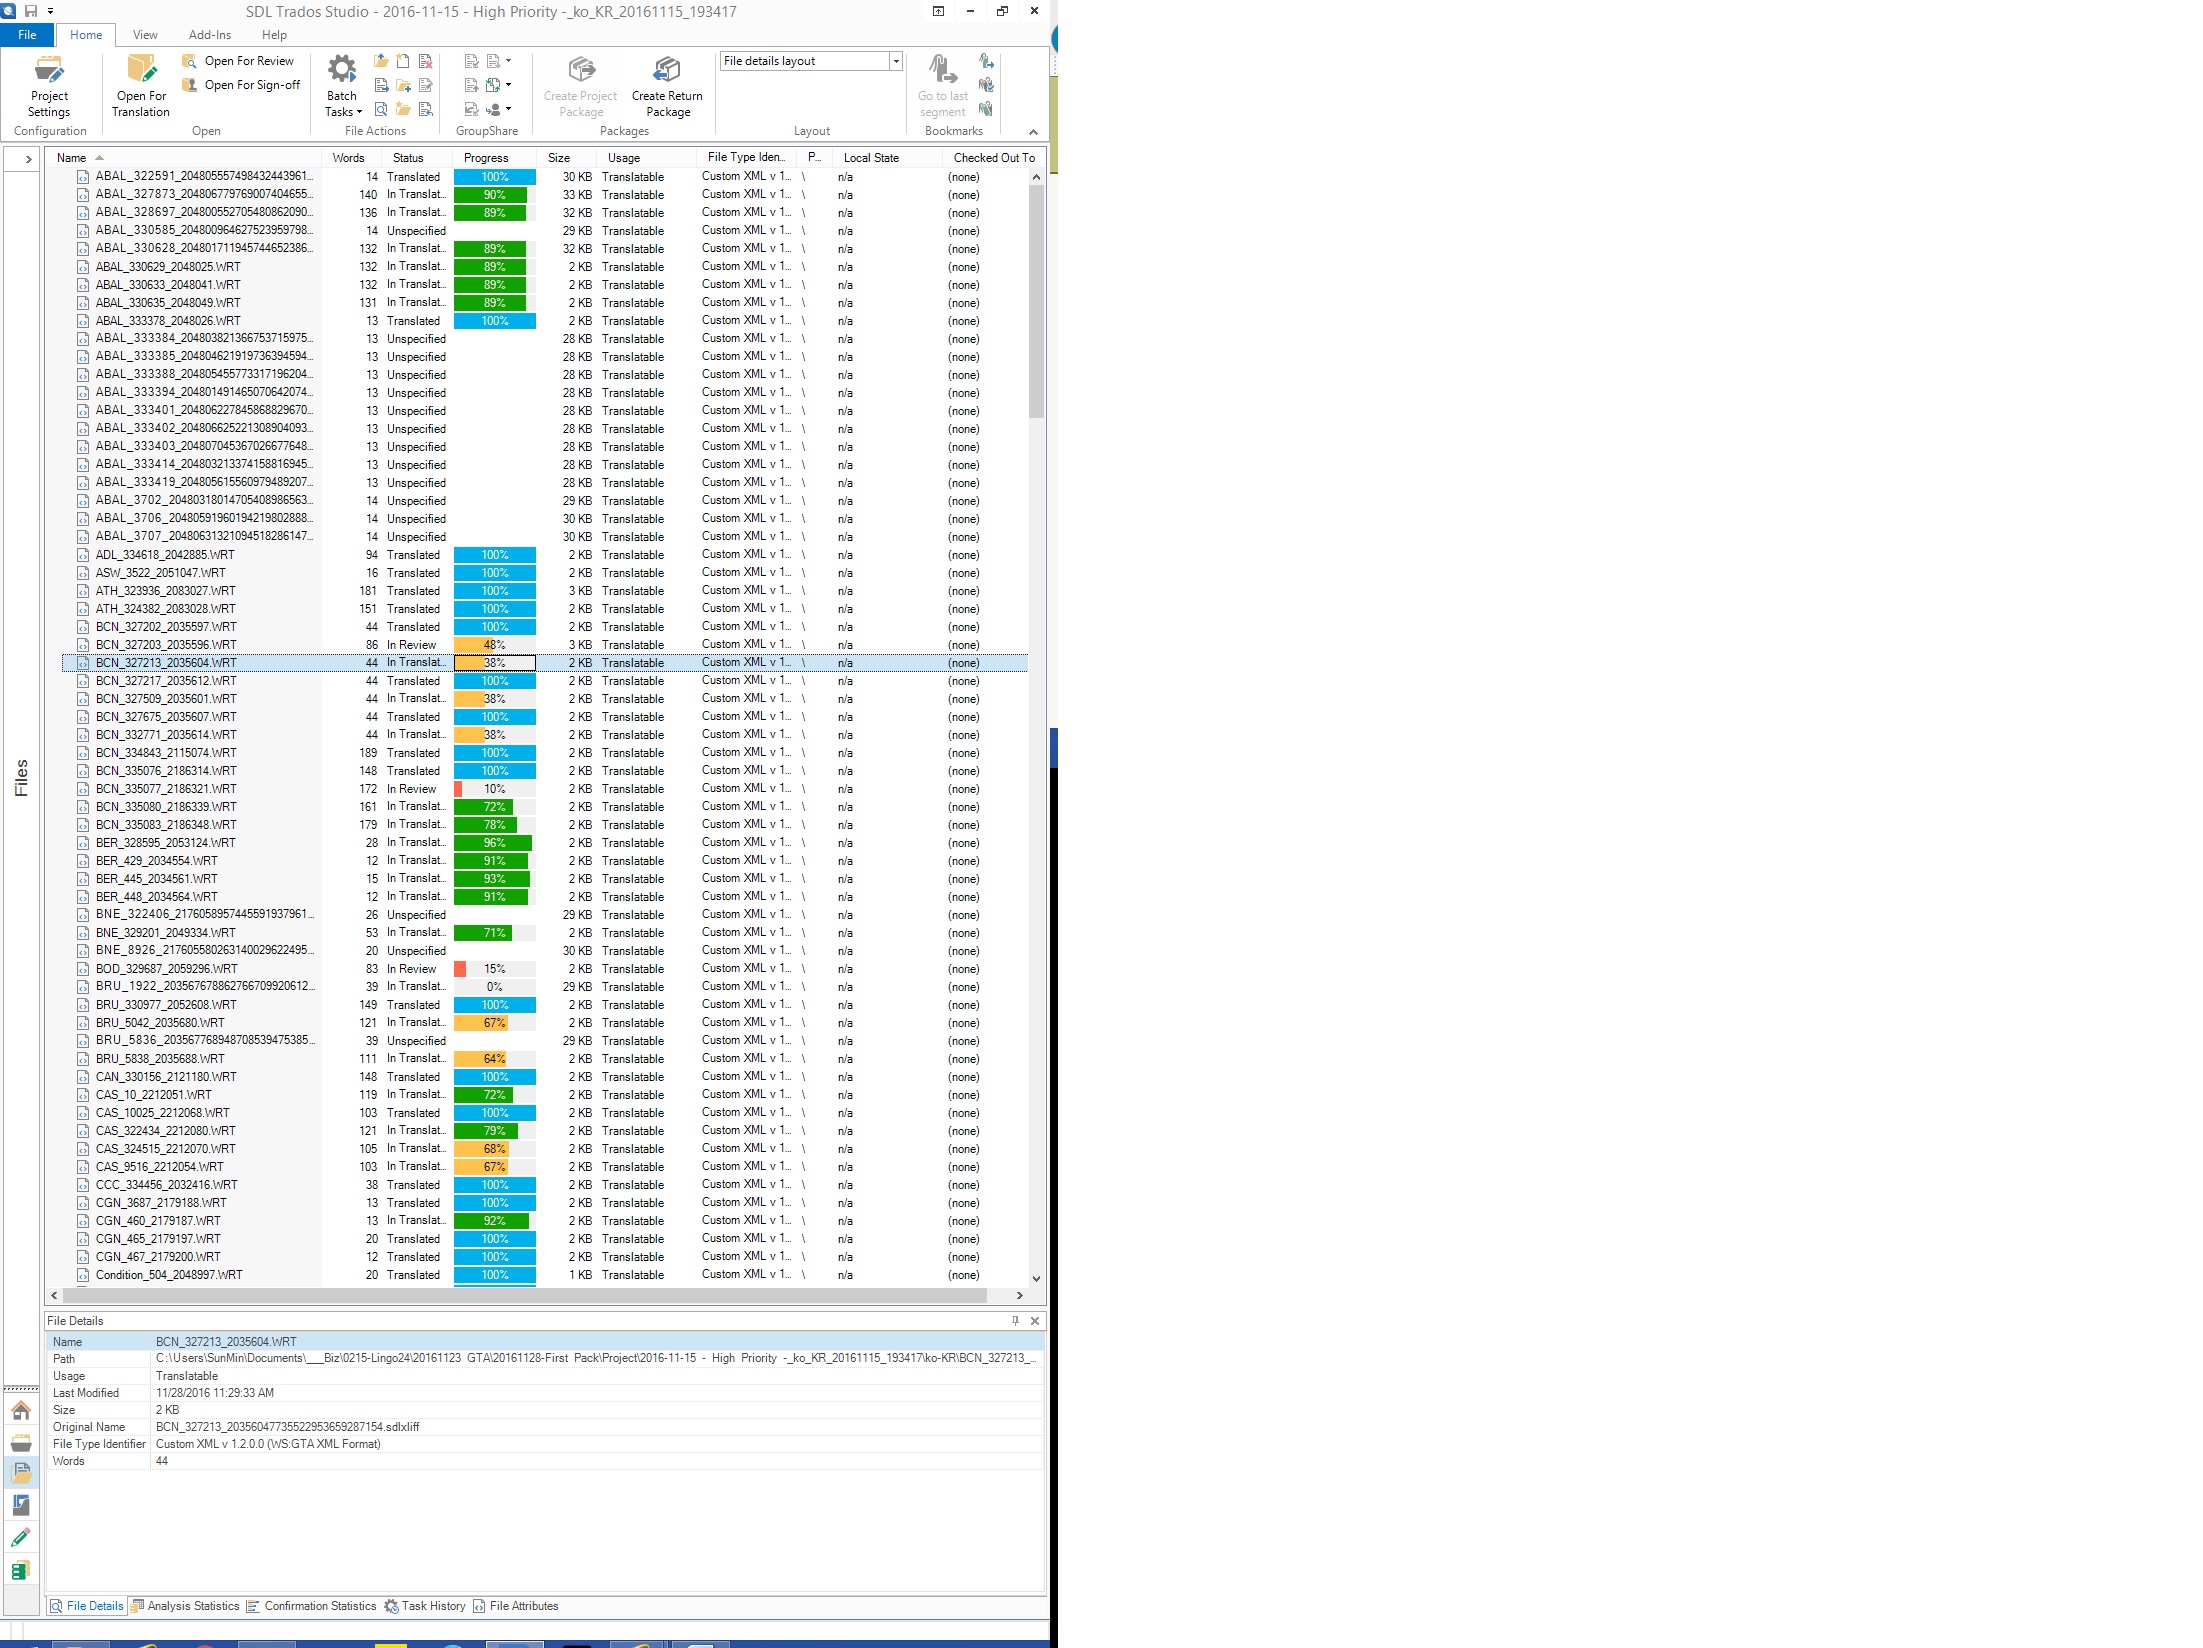The height and width of the screenshot is (1648, 2203).
Task: Open the Projects view icon in the sidebar
Action: coord(21,1442)
